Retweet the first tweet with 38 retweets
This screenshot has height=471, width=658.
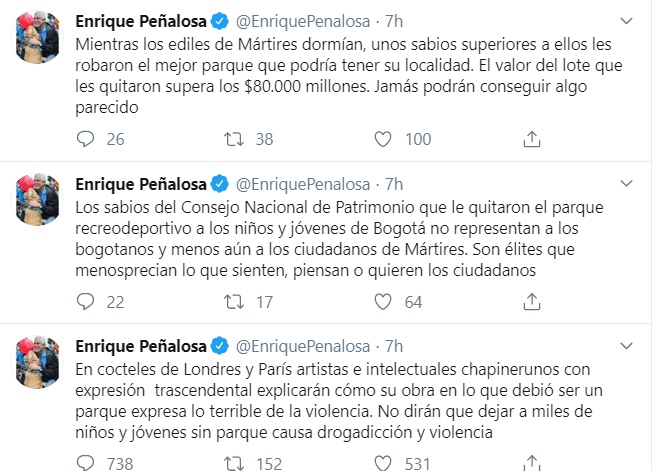235,140
